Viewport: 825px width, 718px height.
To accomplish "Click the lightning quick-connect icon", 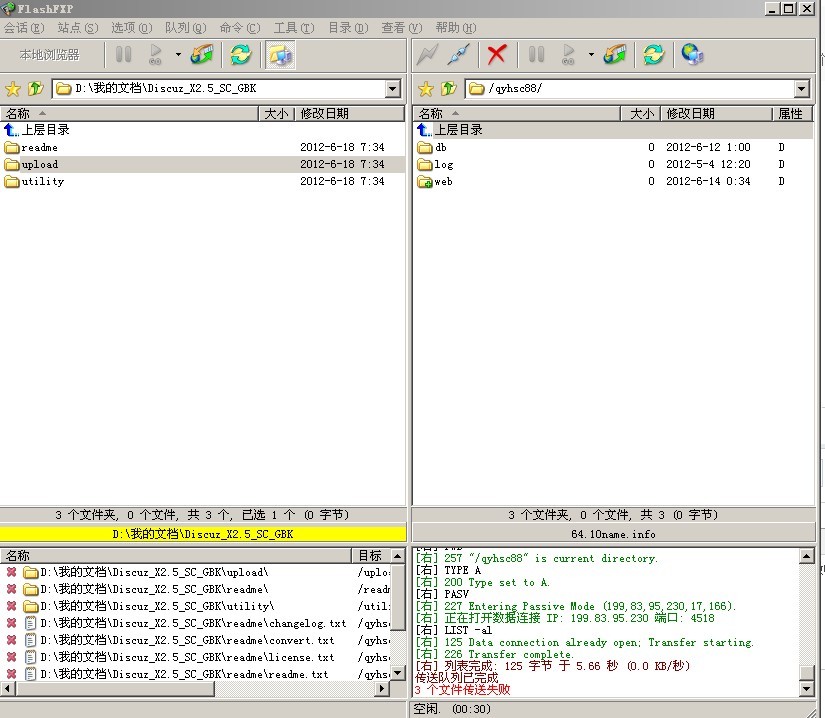I will 427,54.
